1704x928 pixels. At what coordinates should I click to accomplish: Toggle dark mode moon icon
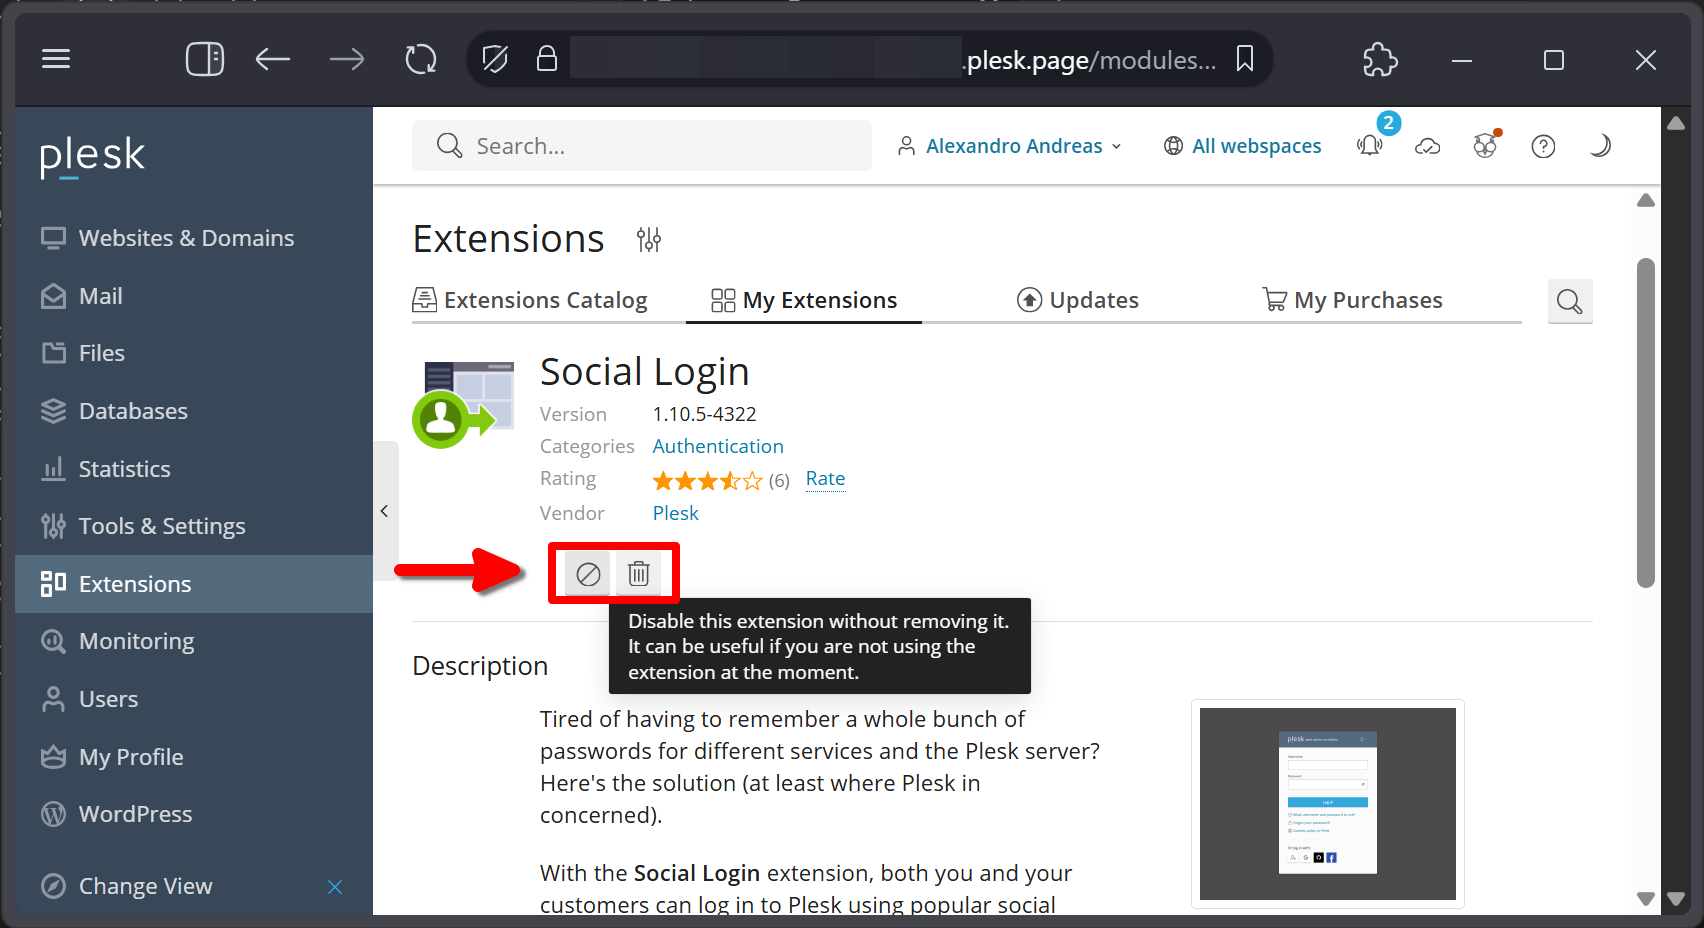pos(1600,146)
